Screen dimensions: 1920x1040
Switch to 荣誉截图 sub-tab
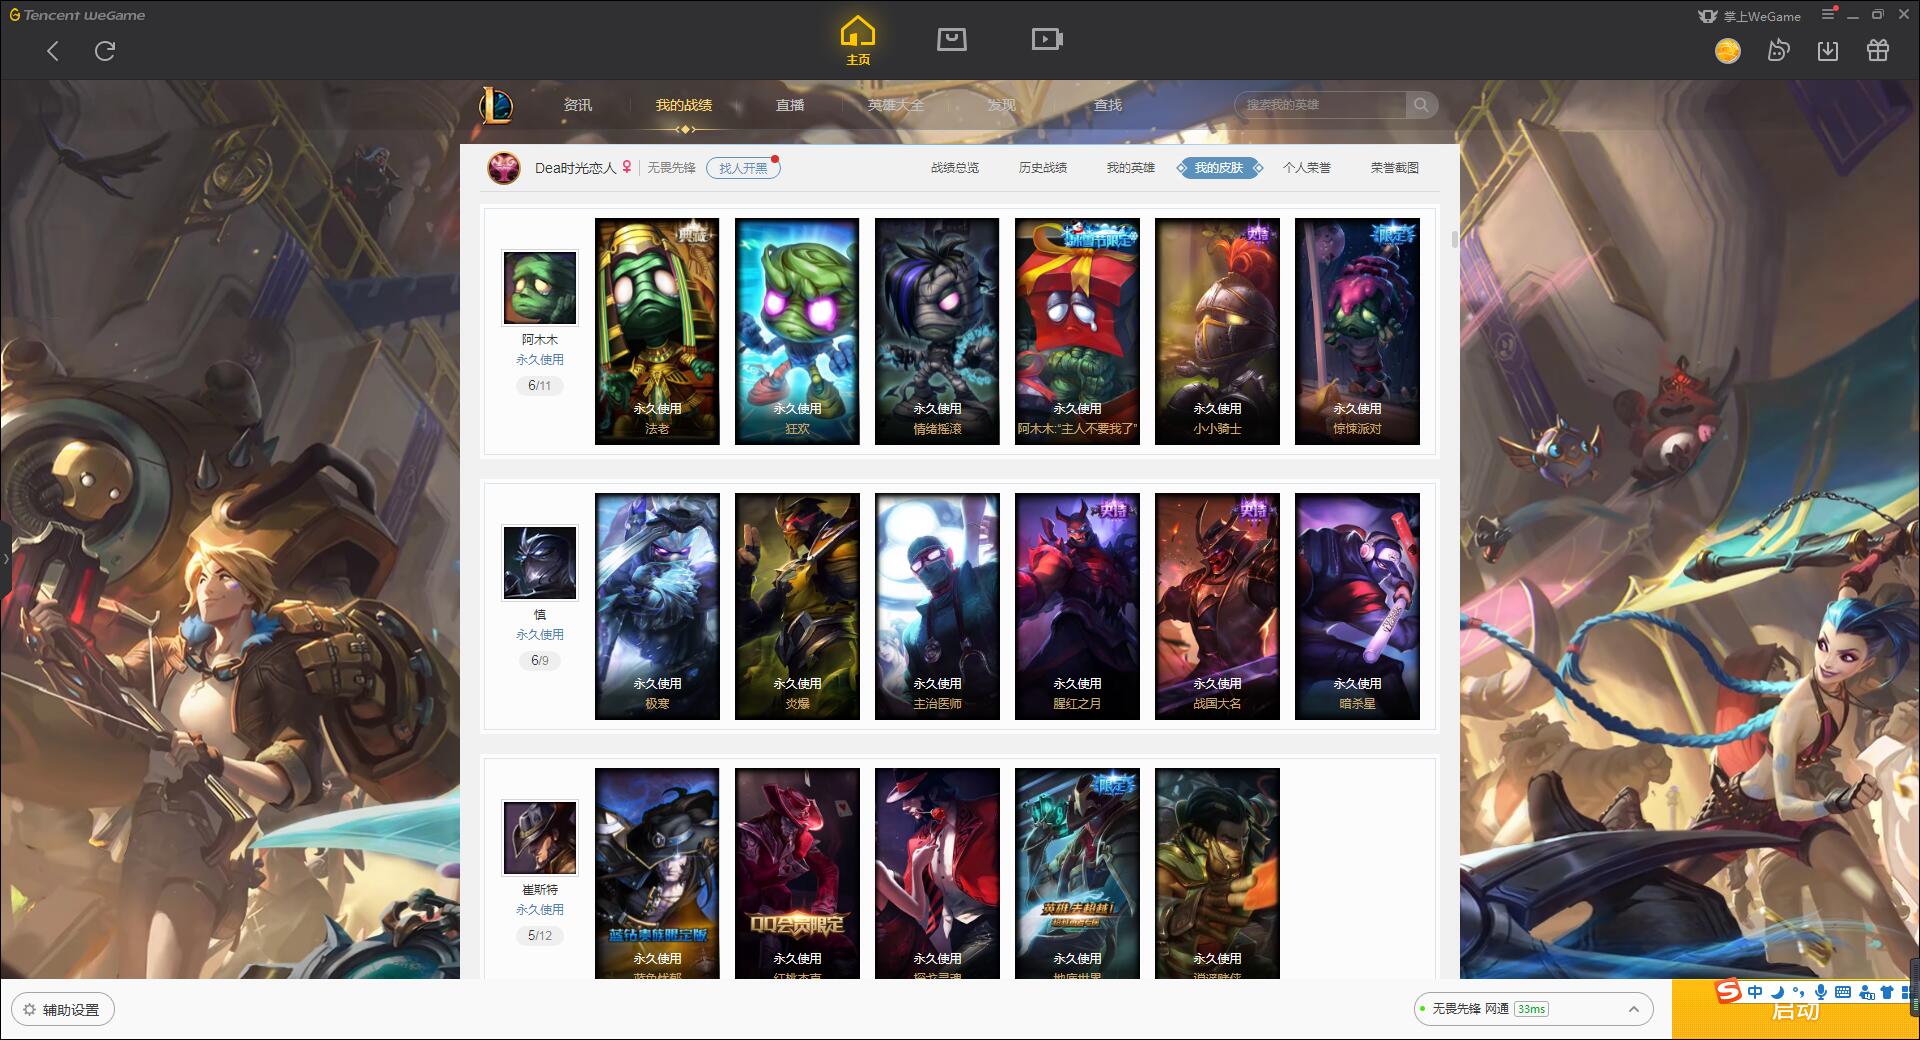[1395, 168]
